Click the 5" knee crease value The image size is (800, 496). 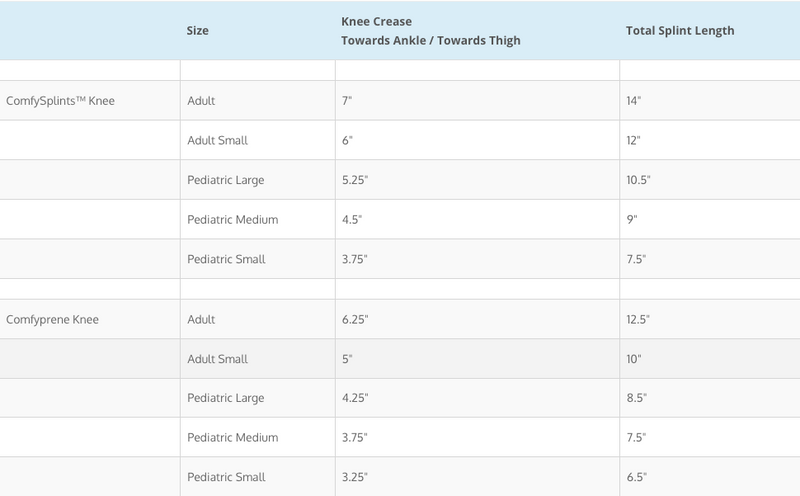pyautogui.click(x=349, y=358)
